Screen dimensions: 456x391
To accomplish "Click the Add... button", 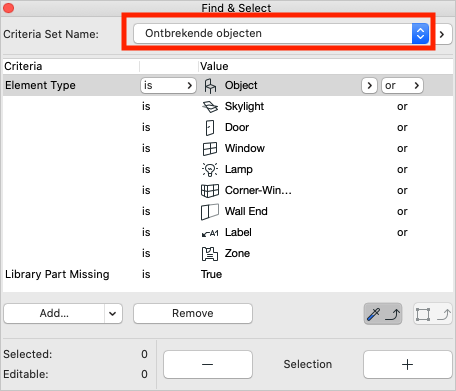I will tap(54, 313).
